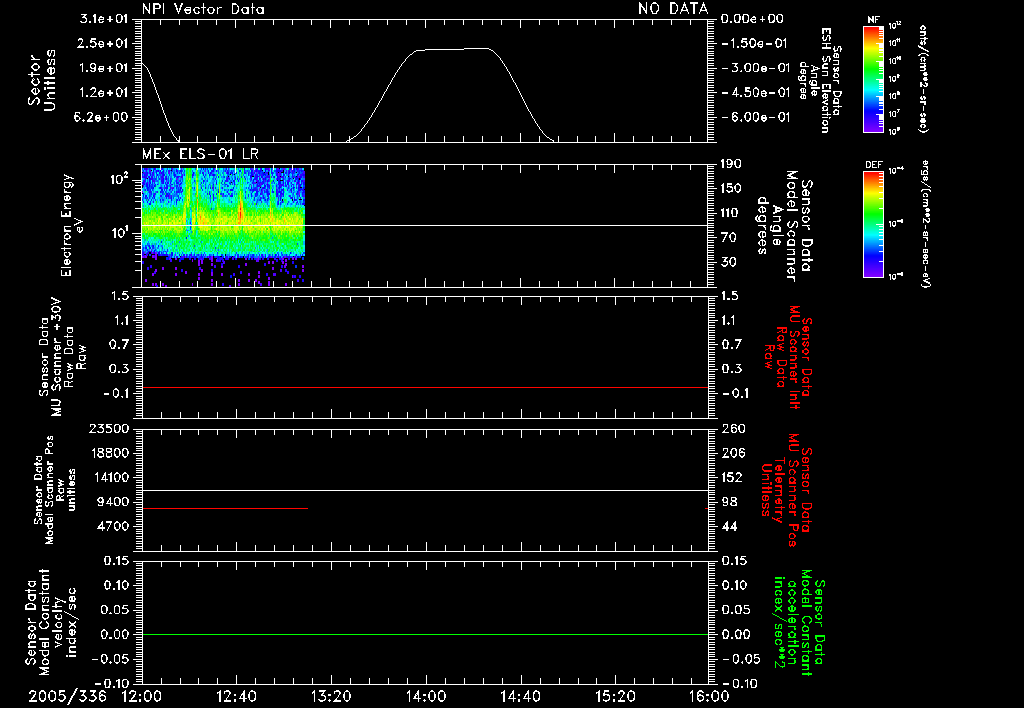The image size is (1024, 708).
Task: Click the Model Scanner Angle degrees label
Action: [785, 226]
